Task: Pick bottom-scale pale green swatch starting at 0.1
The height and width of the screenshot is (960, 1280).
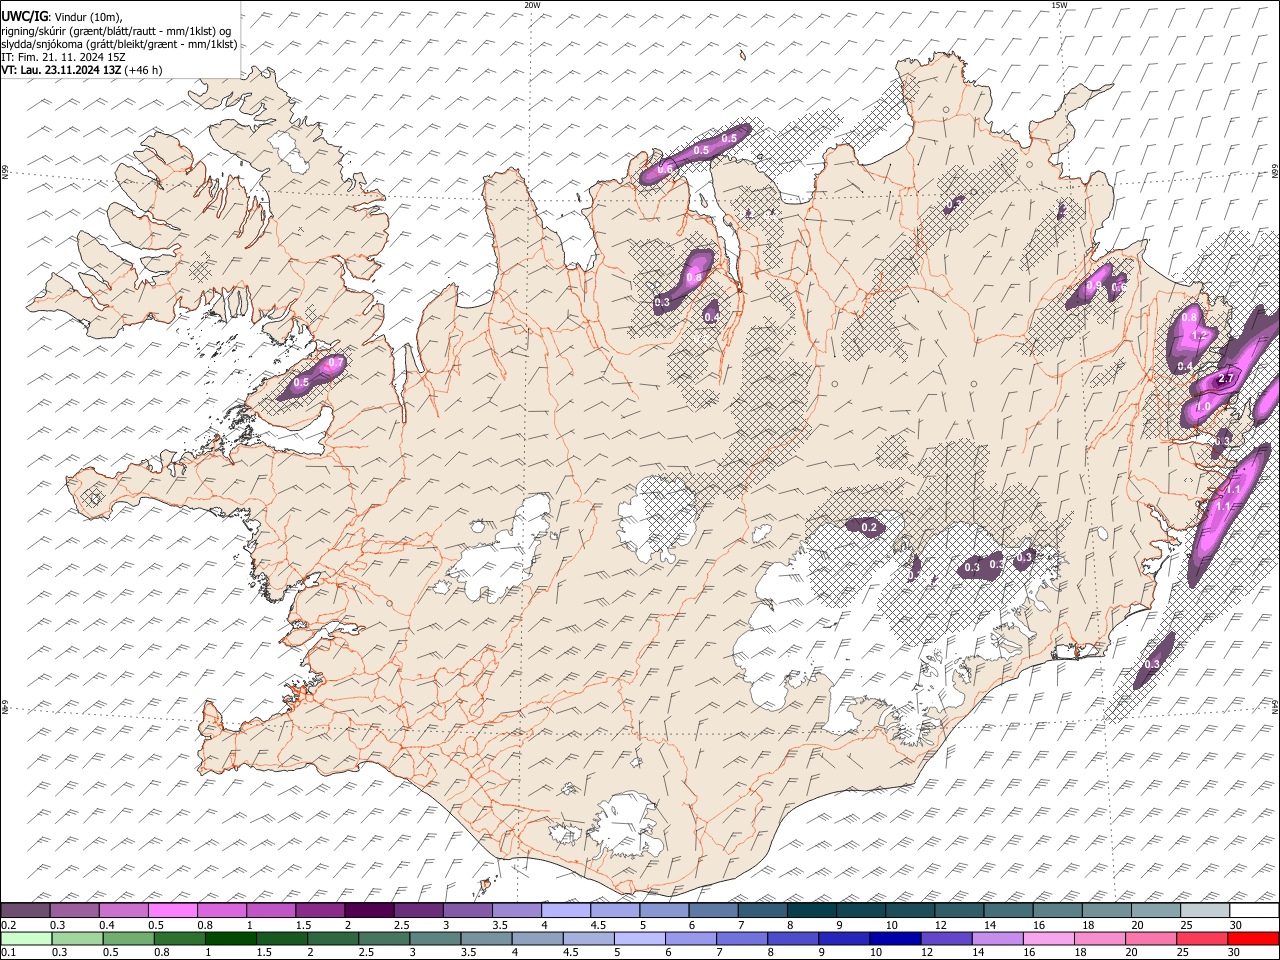Action: tap(25, 938)
